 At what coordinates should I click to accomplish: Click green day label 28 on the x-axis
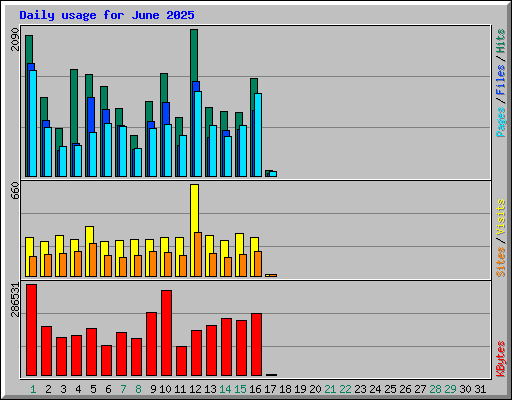435,389
